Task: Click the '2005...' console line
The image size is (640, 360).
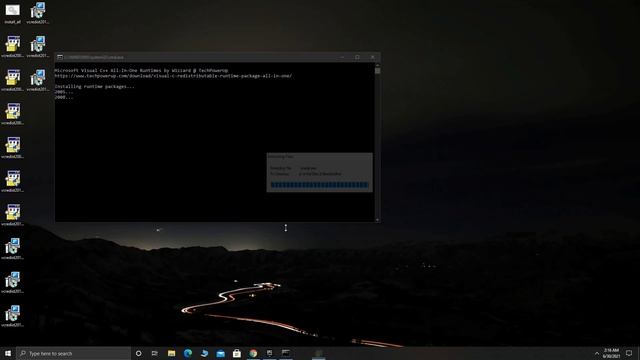Action: 64,92
